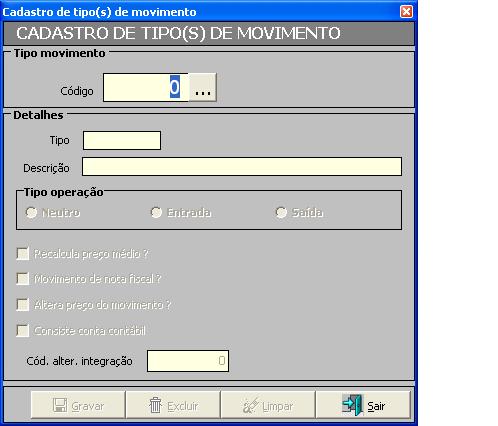
Task: Focus the Código input field
Action: [146, 88]
